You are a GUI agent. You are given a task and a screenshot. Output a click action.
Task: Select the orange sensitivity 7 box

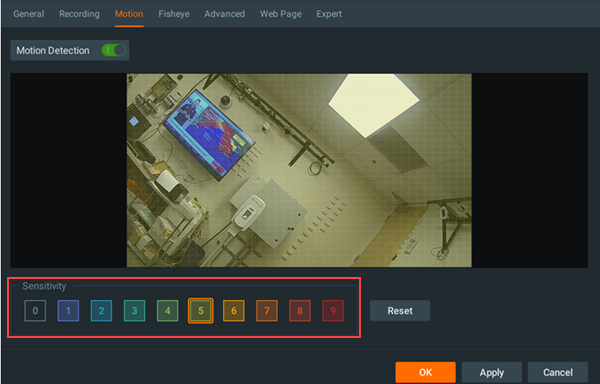267,311
